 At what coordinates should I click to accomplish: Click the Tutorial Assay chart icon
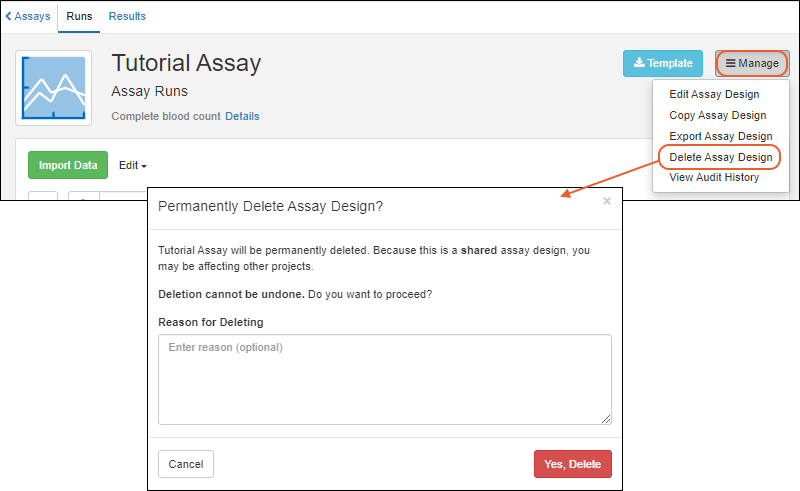[x=53, y=89]
